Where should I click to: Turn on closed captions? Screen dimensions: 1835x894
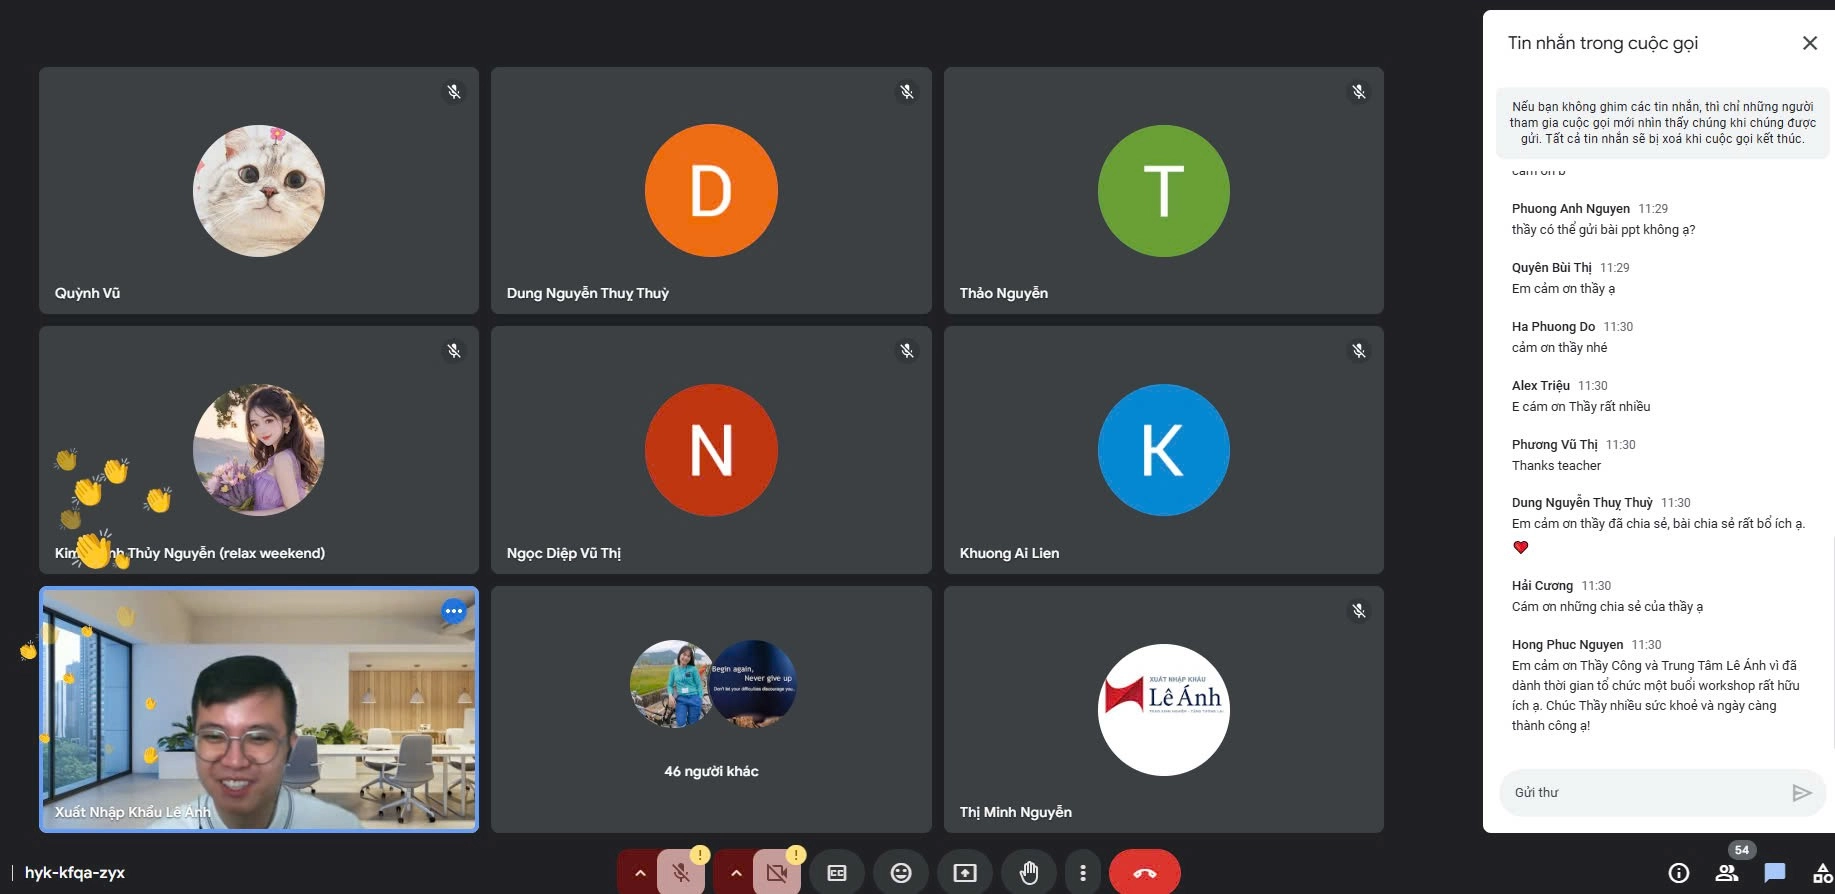click(x=837, y=873)
